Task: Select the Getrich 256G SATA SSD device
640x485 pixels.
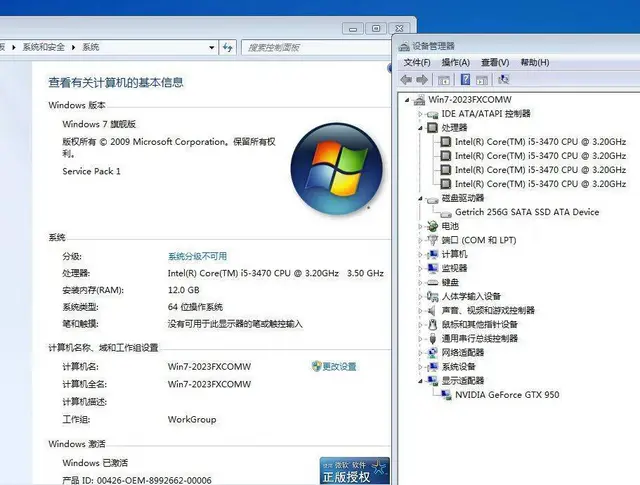Action: [x=527, y=212]
